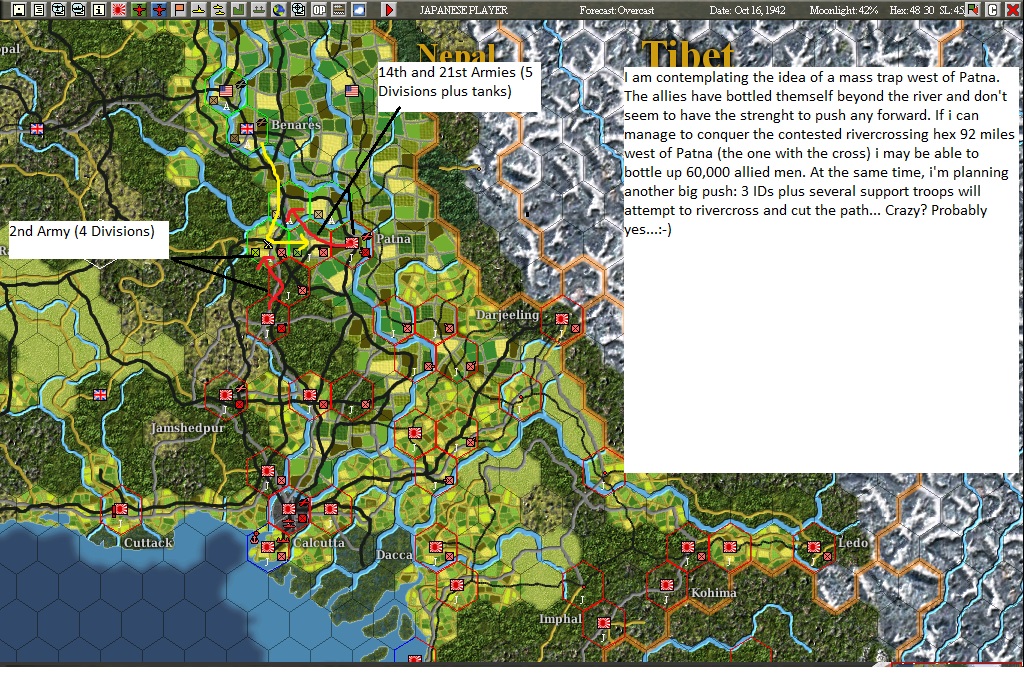Open the OP toolbar button

[319, 9]
